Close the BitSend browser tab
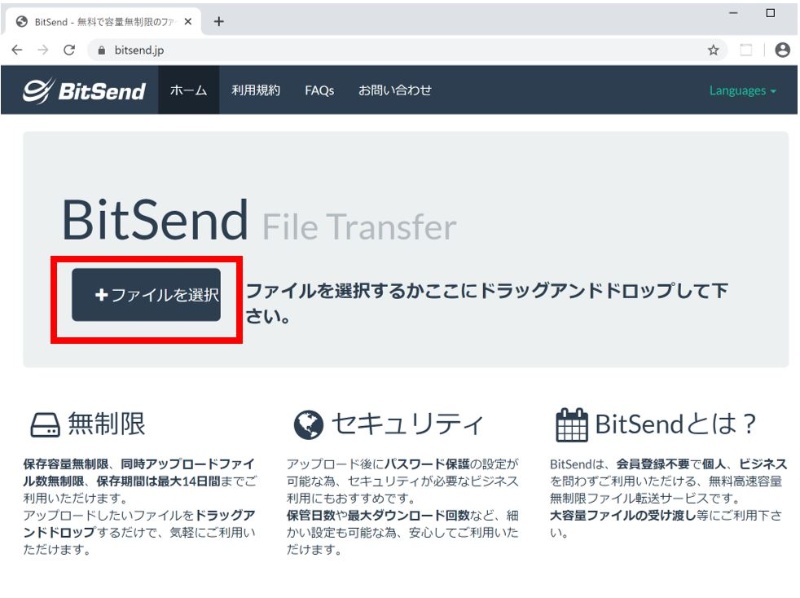Image resolution: width=800 pixels, height=598 pixels. click(x=188, y=21)
